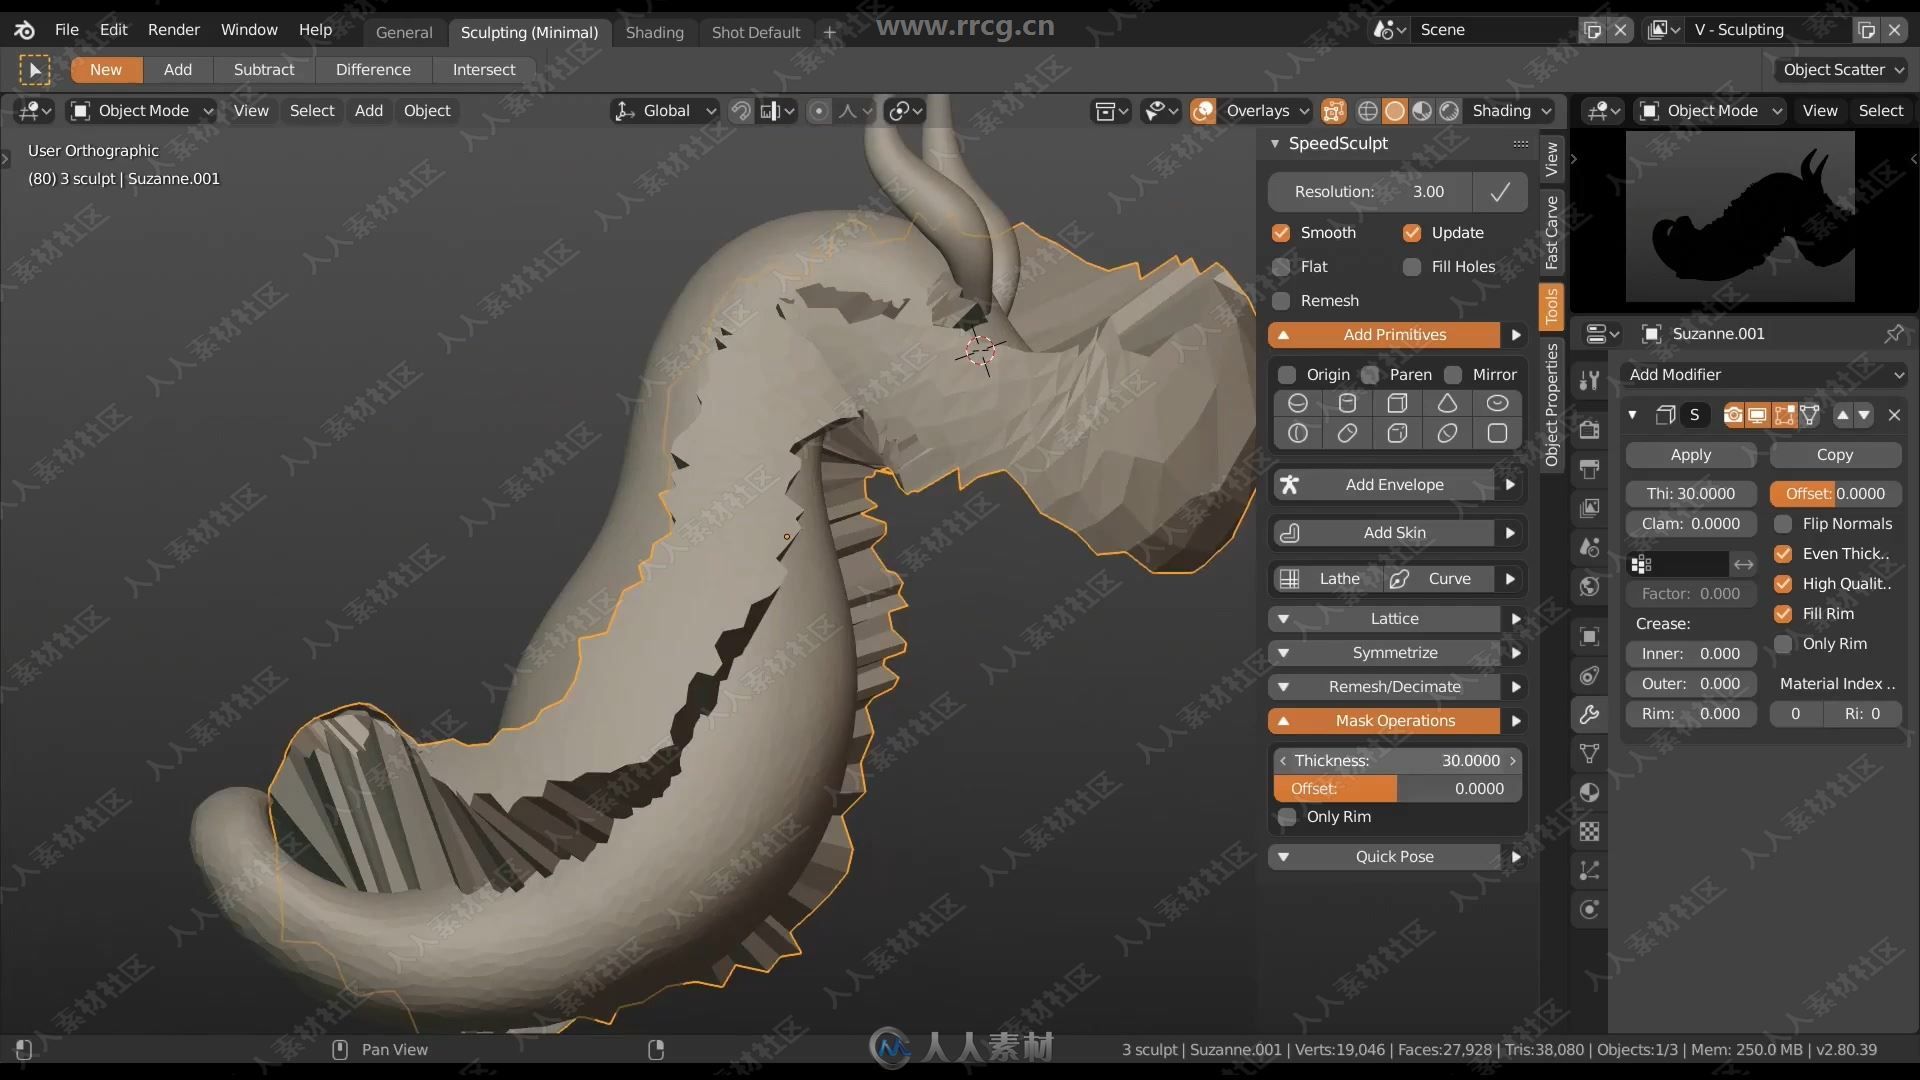The image size is (1920, 1080).
Task: Click the Apply button on Solidify modifier
Action: coord(1691,454)
